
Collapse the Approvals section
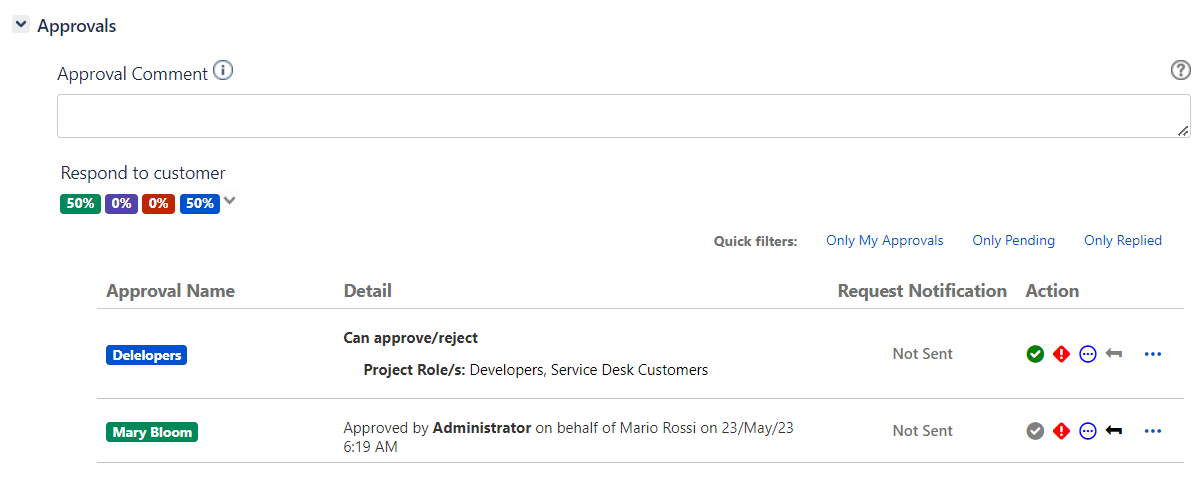21,25
